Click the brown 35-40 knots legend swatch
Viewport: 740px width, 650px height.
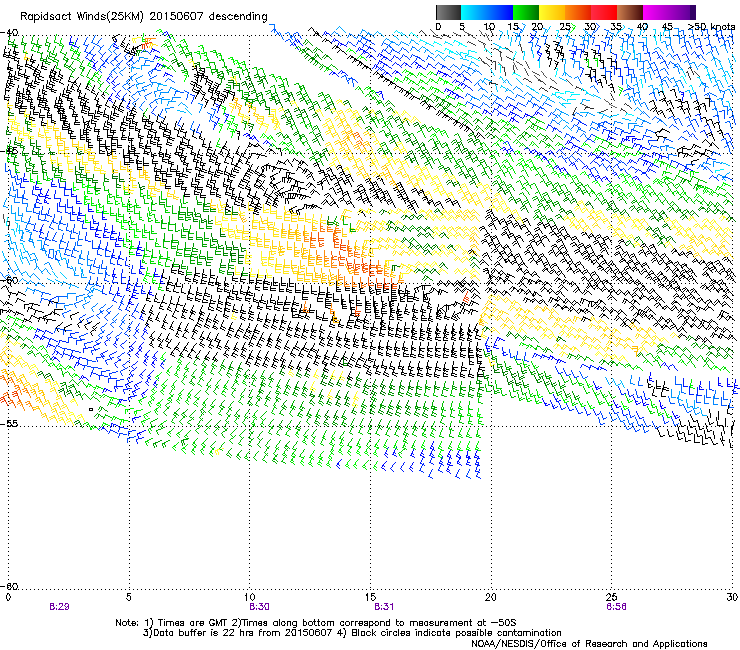tap(630, 12)
